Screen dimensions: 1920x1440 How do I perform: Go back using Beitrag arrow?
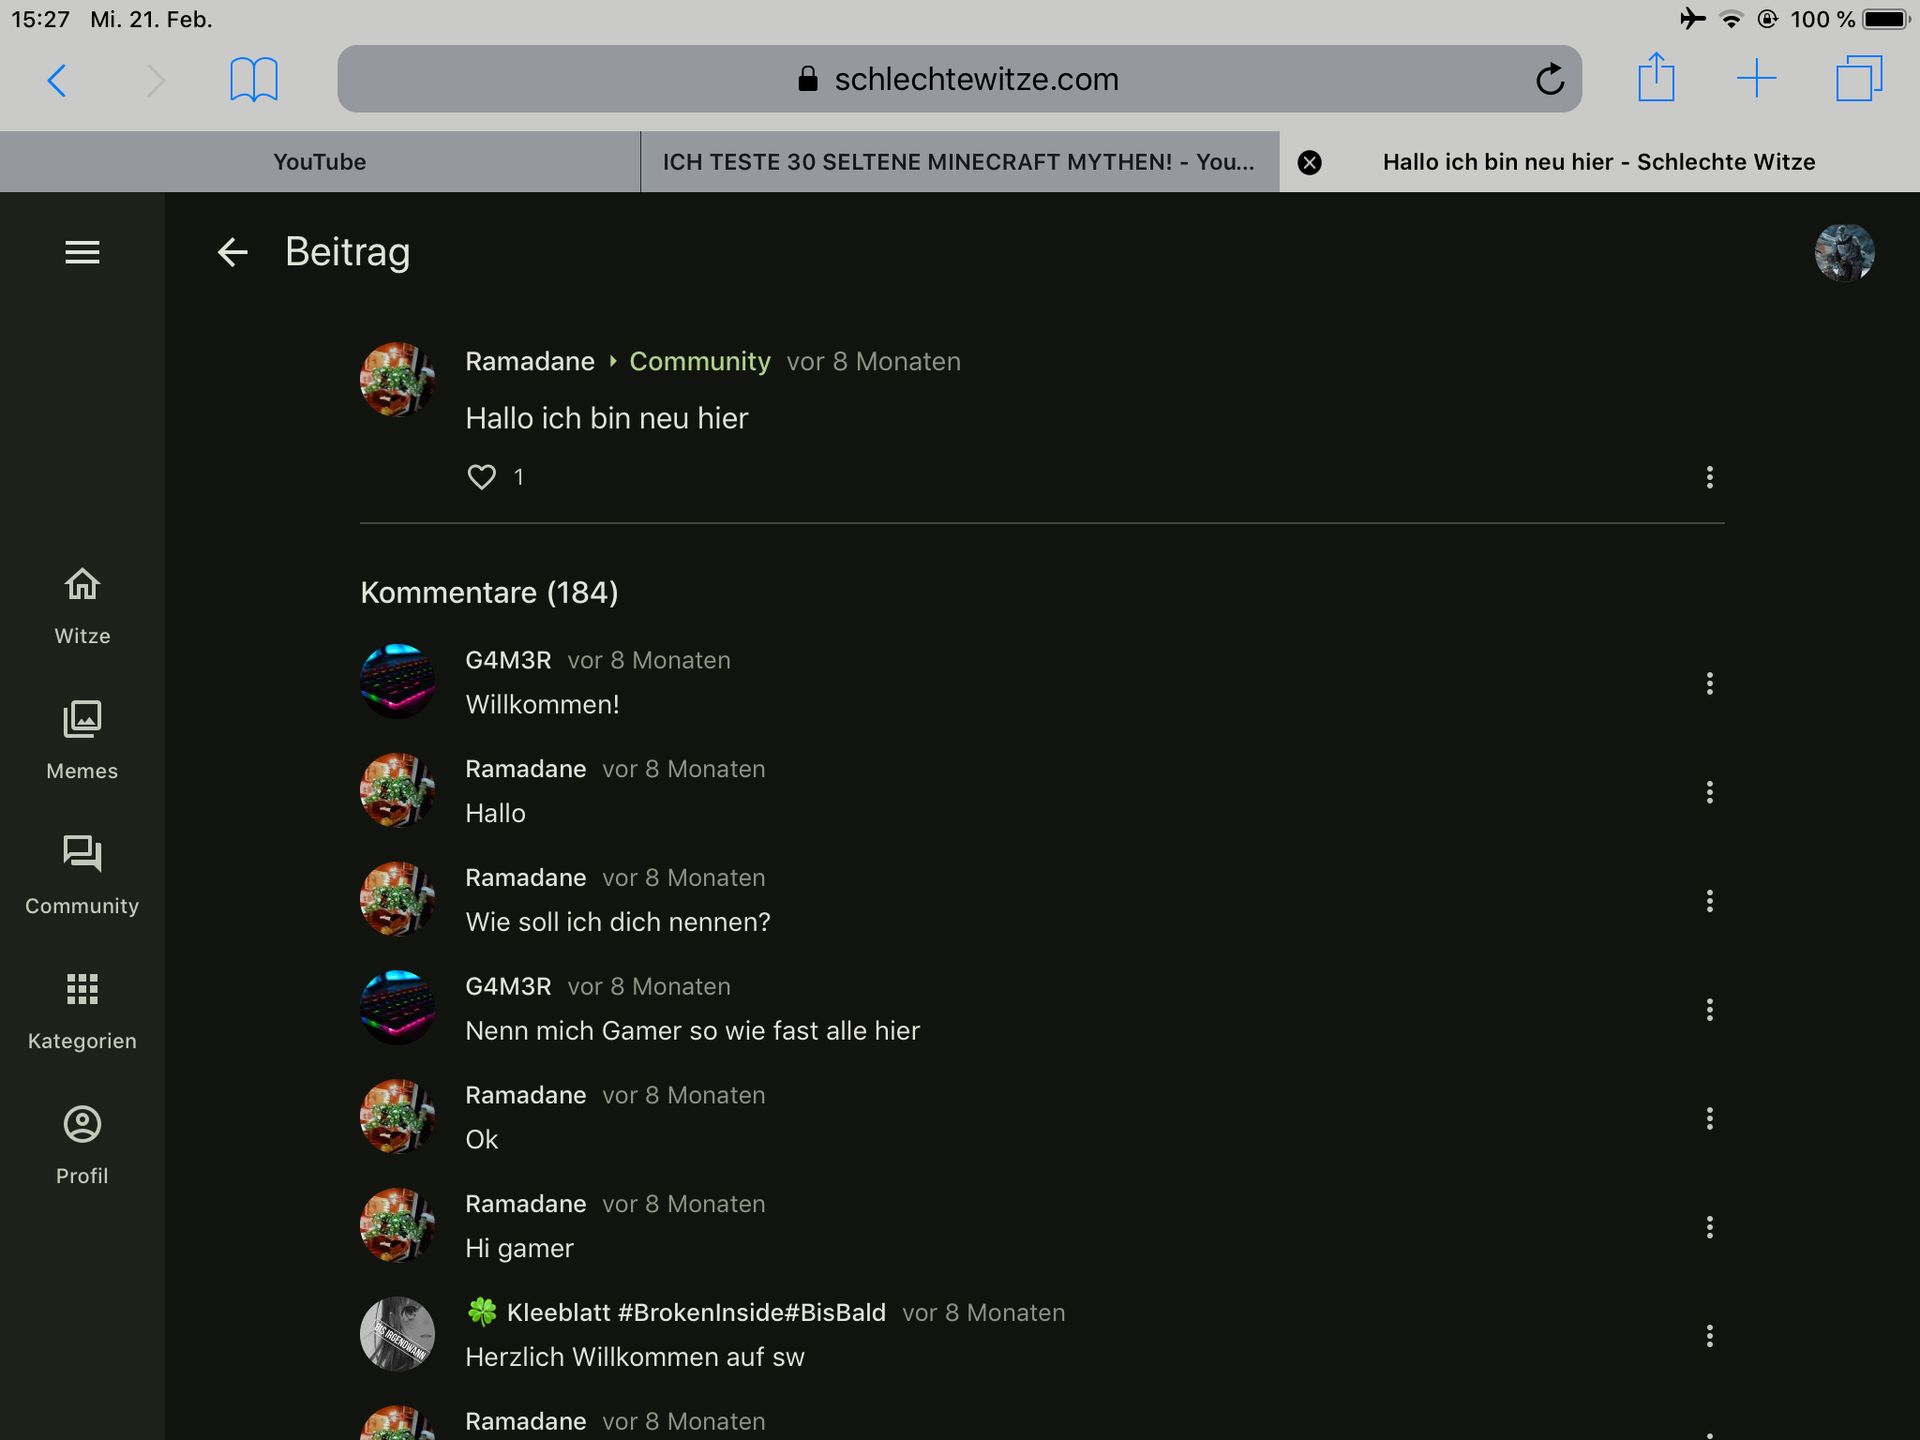pyautogui.click(x=232, y=252)
